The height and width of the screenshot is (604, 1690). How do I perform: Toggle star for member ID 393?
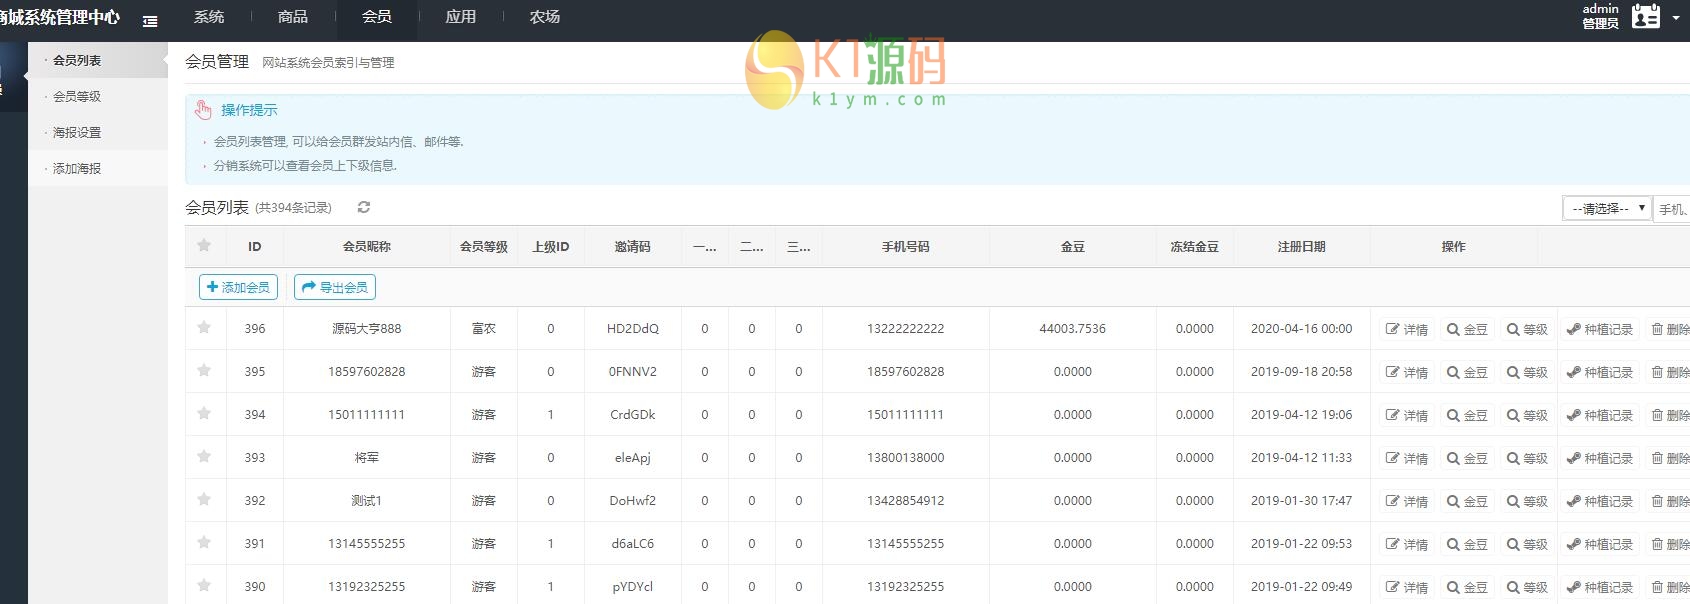(204, 456)
